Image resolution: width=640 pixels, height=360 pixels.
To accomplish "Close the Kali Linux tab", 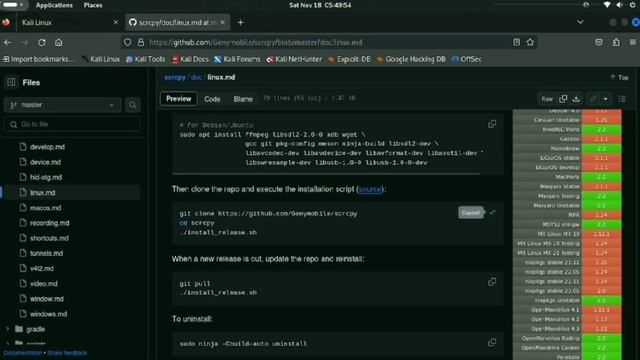I will [x=116, y=22].
